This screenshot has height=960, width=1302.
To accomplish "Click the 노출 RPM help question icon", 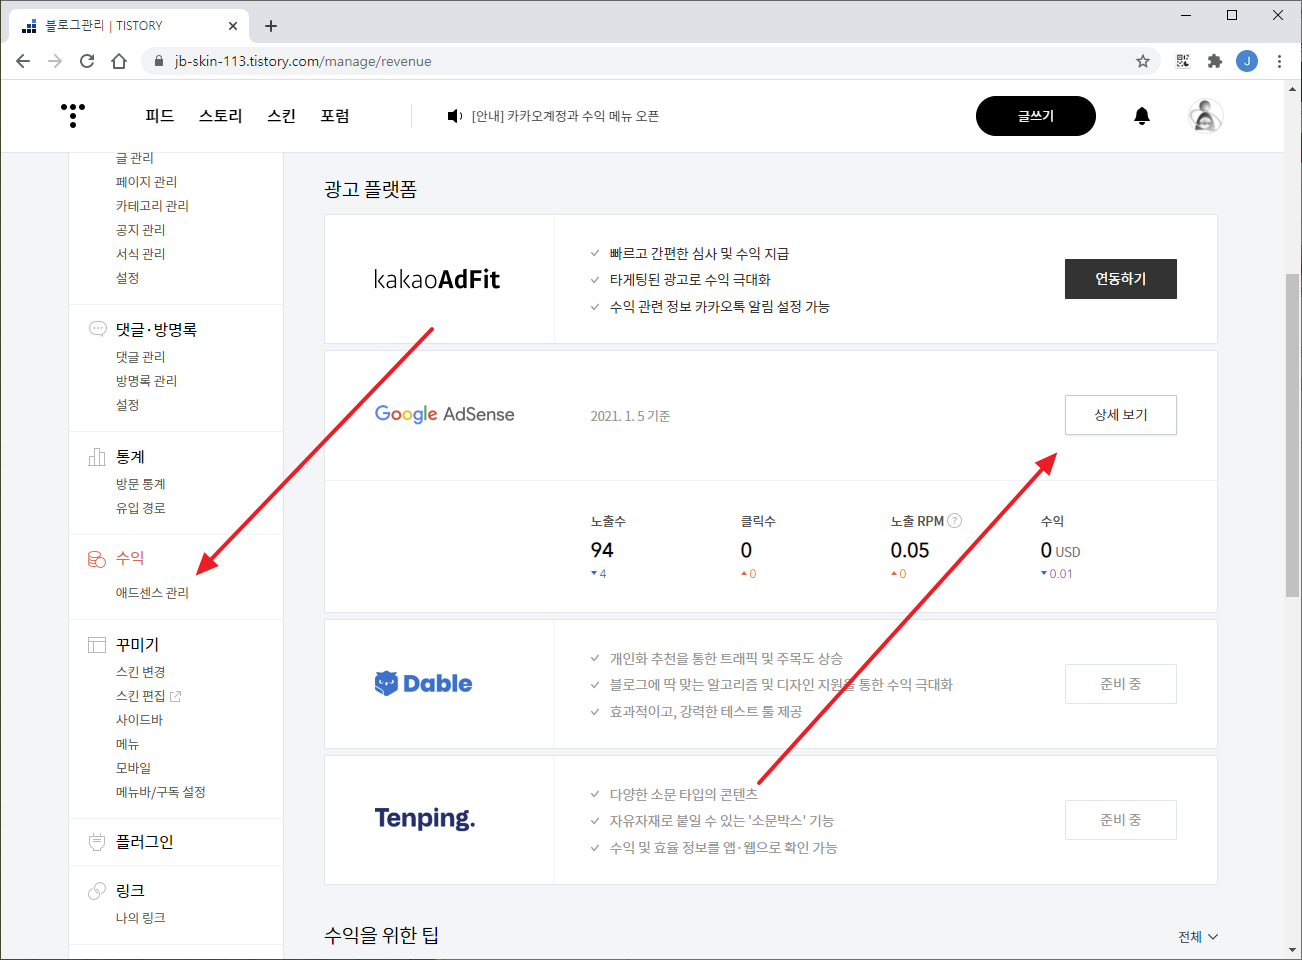I will pos(955,521).
